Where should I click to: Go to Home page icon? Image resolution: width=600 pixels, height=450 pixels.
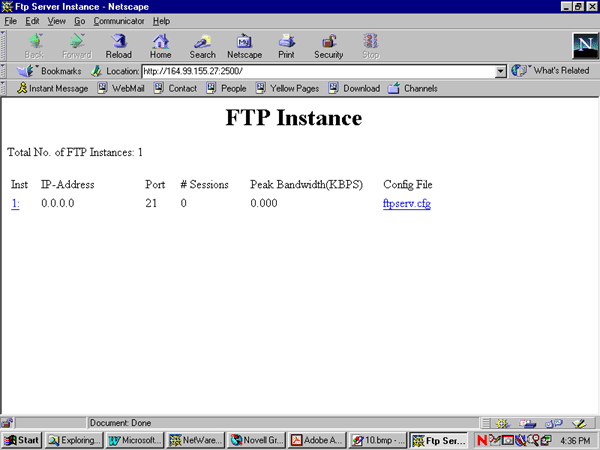[160, 45]
